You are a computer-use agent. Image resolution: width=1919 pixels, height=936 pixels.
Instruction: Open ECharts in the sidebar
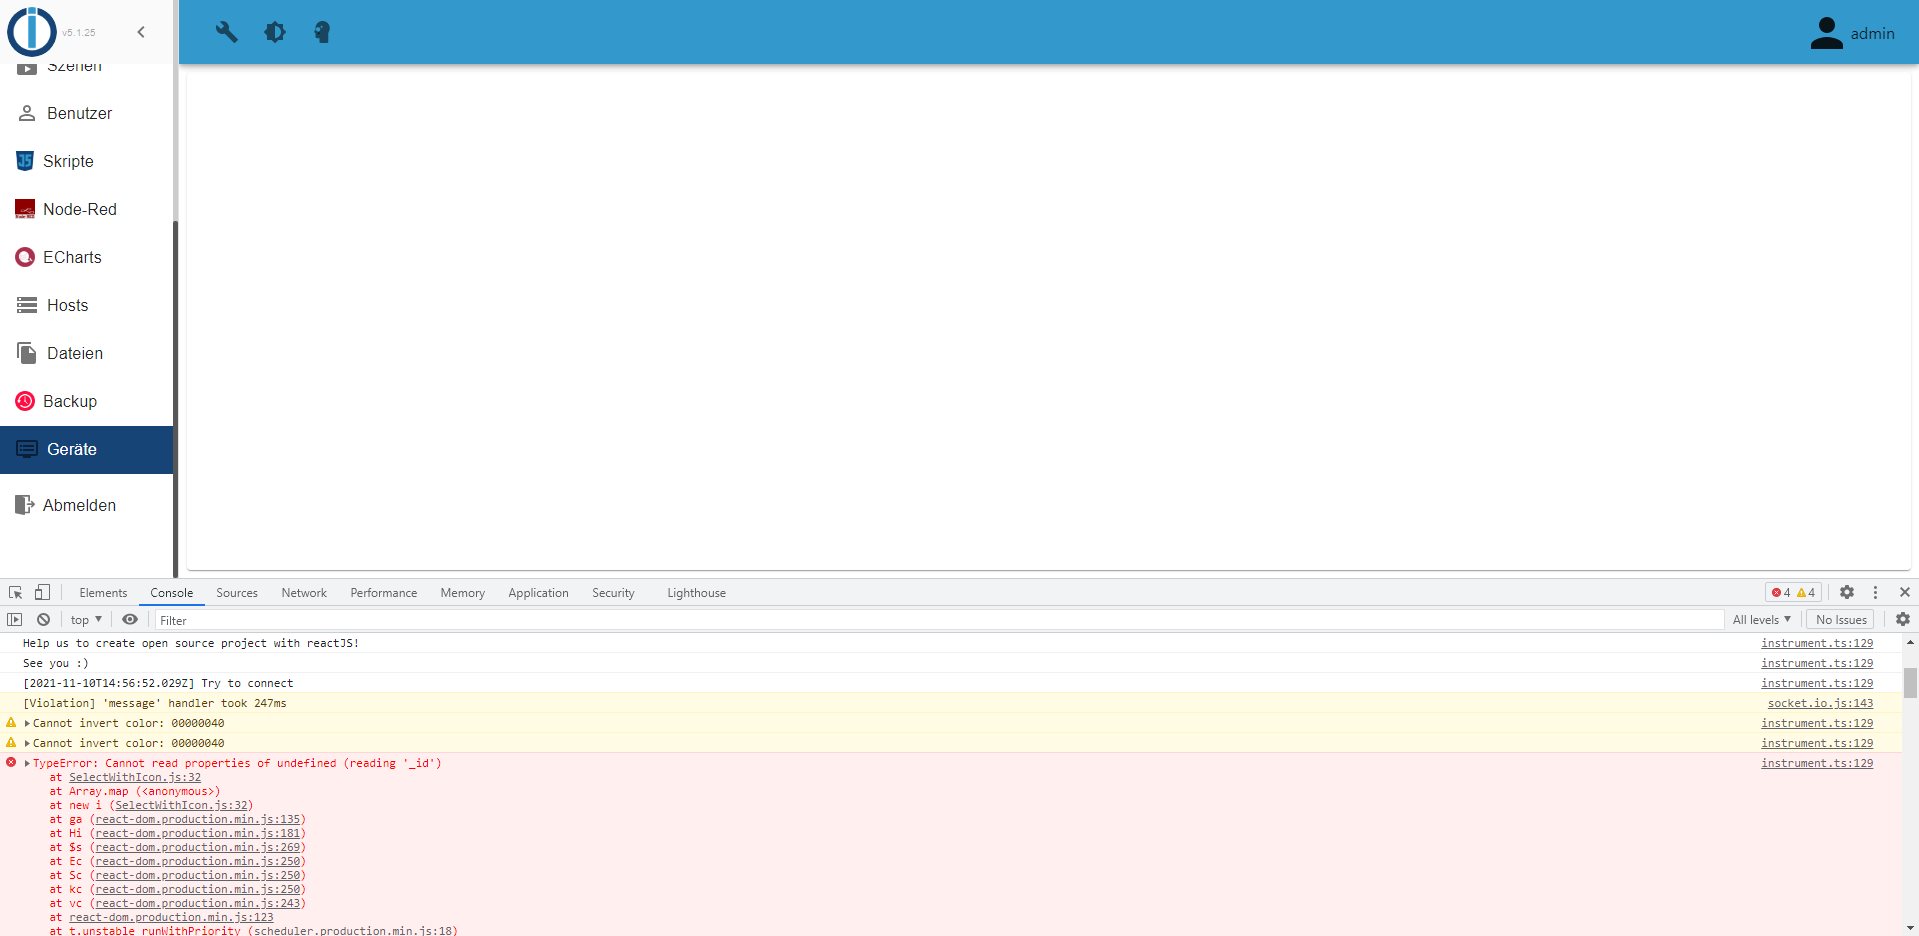87,257
